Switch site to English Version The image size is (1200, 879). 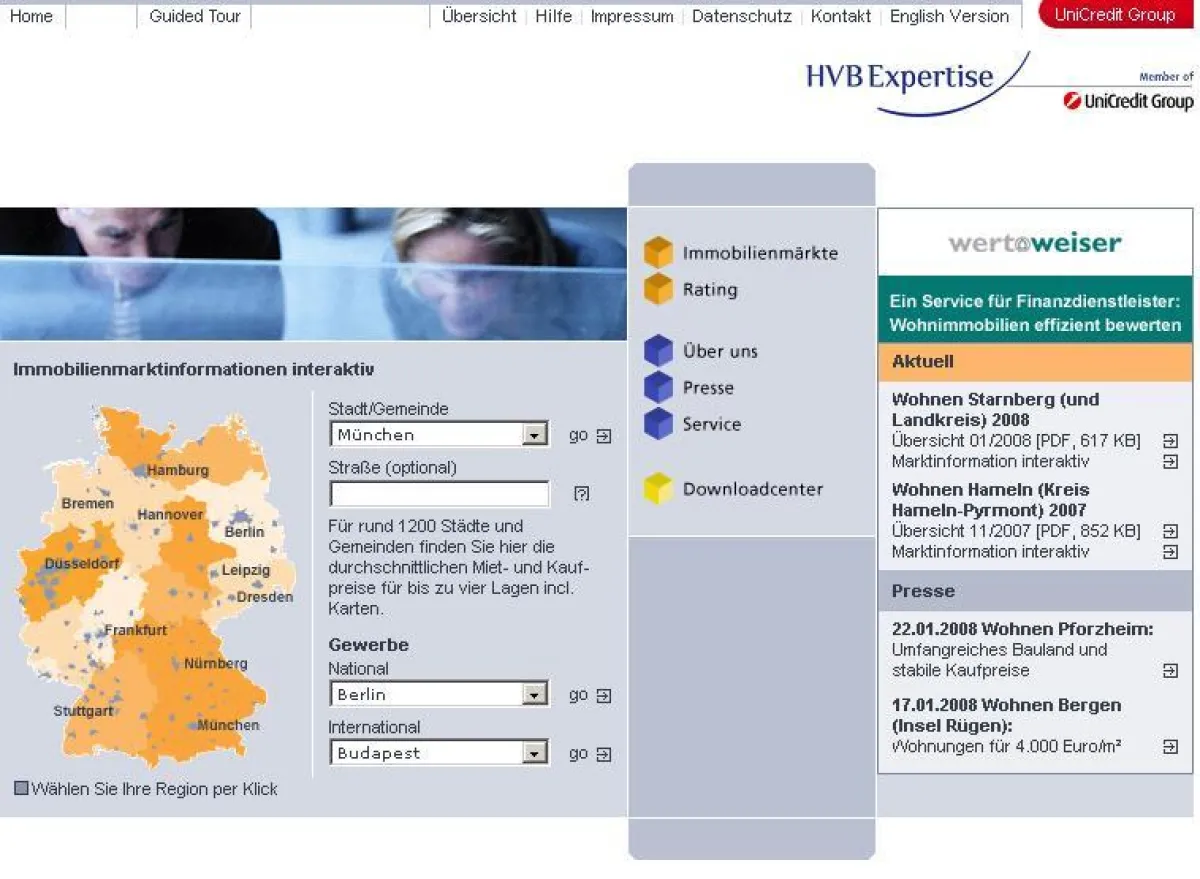point(949,15)
